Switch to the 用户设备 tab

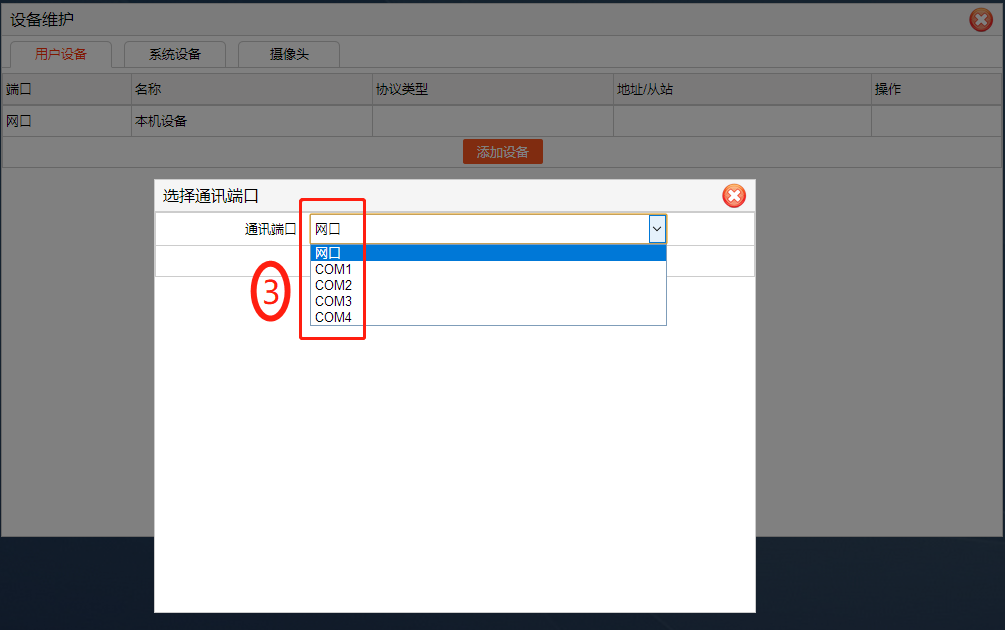(x=61, y=55)
